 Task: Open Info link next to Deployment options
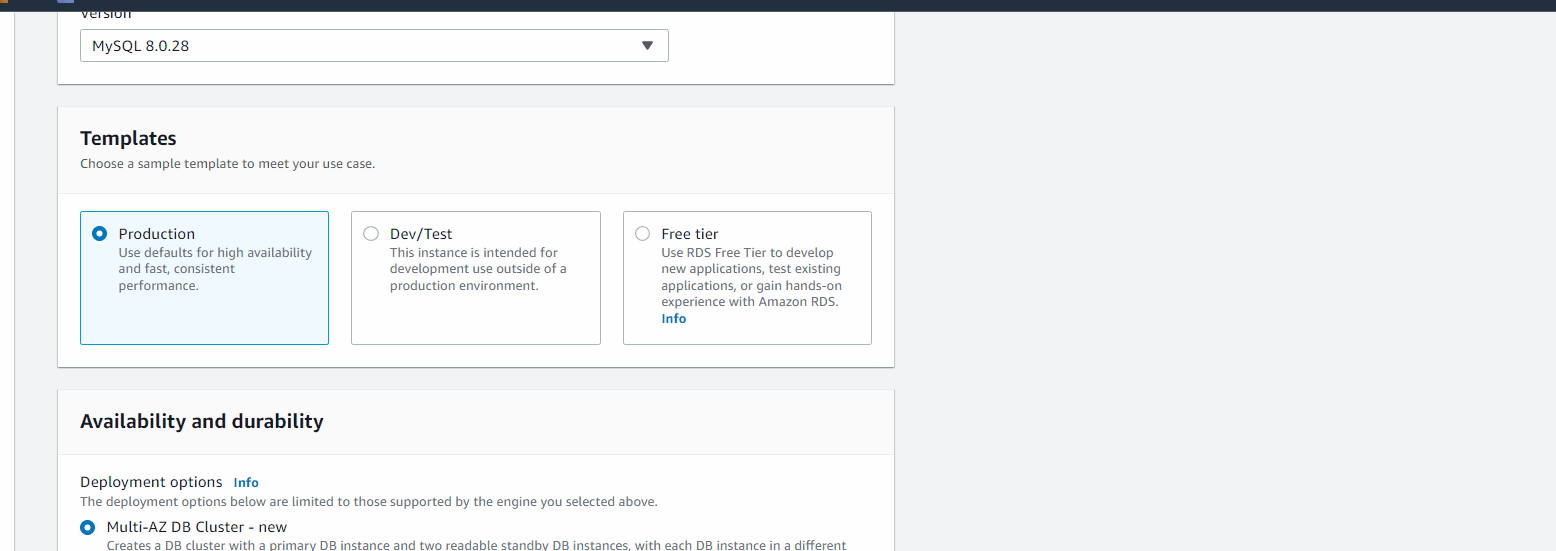[x=246, y=482]
